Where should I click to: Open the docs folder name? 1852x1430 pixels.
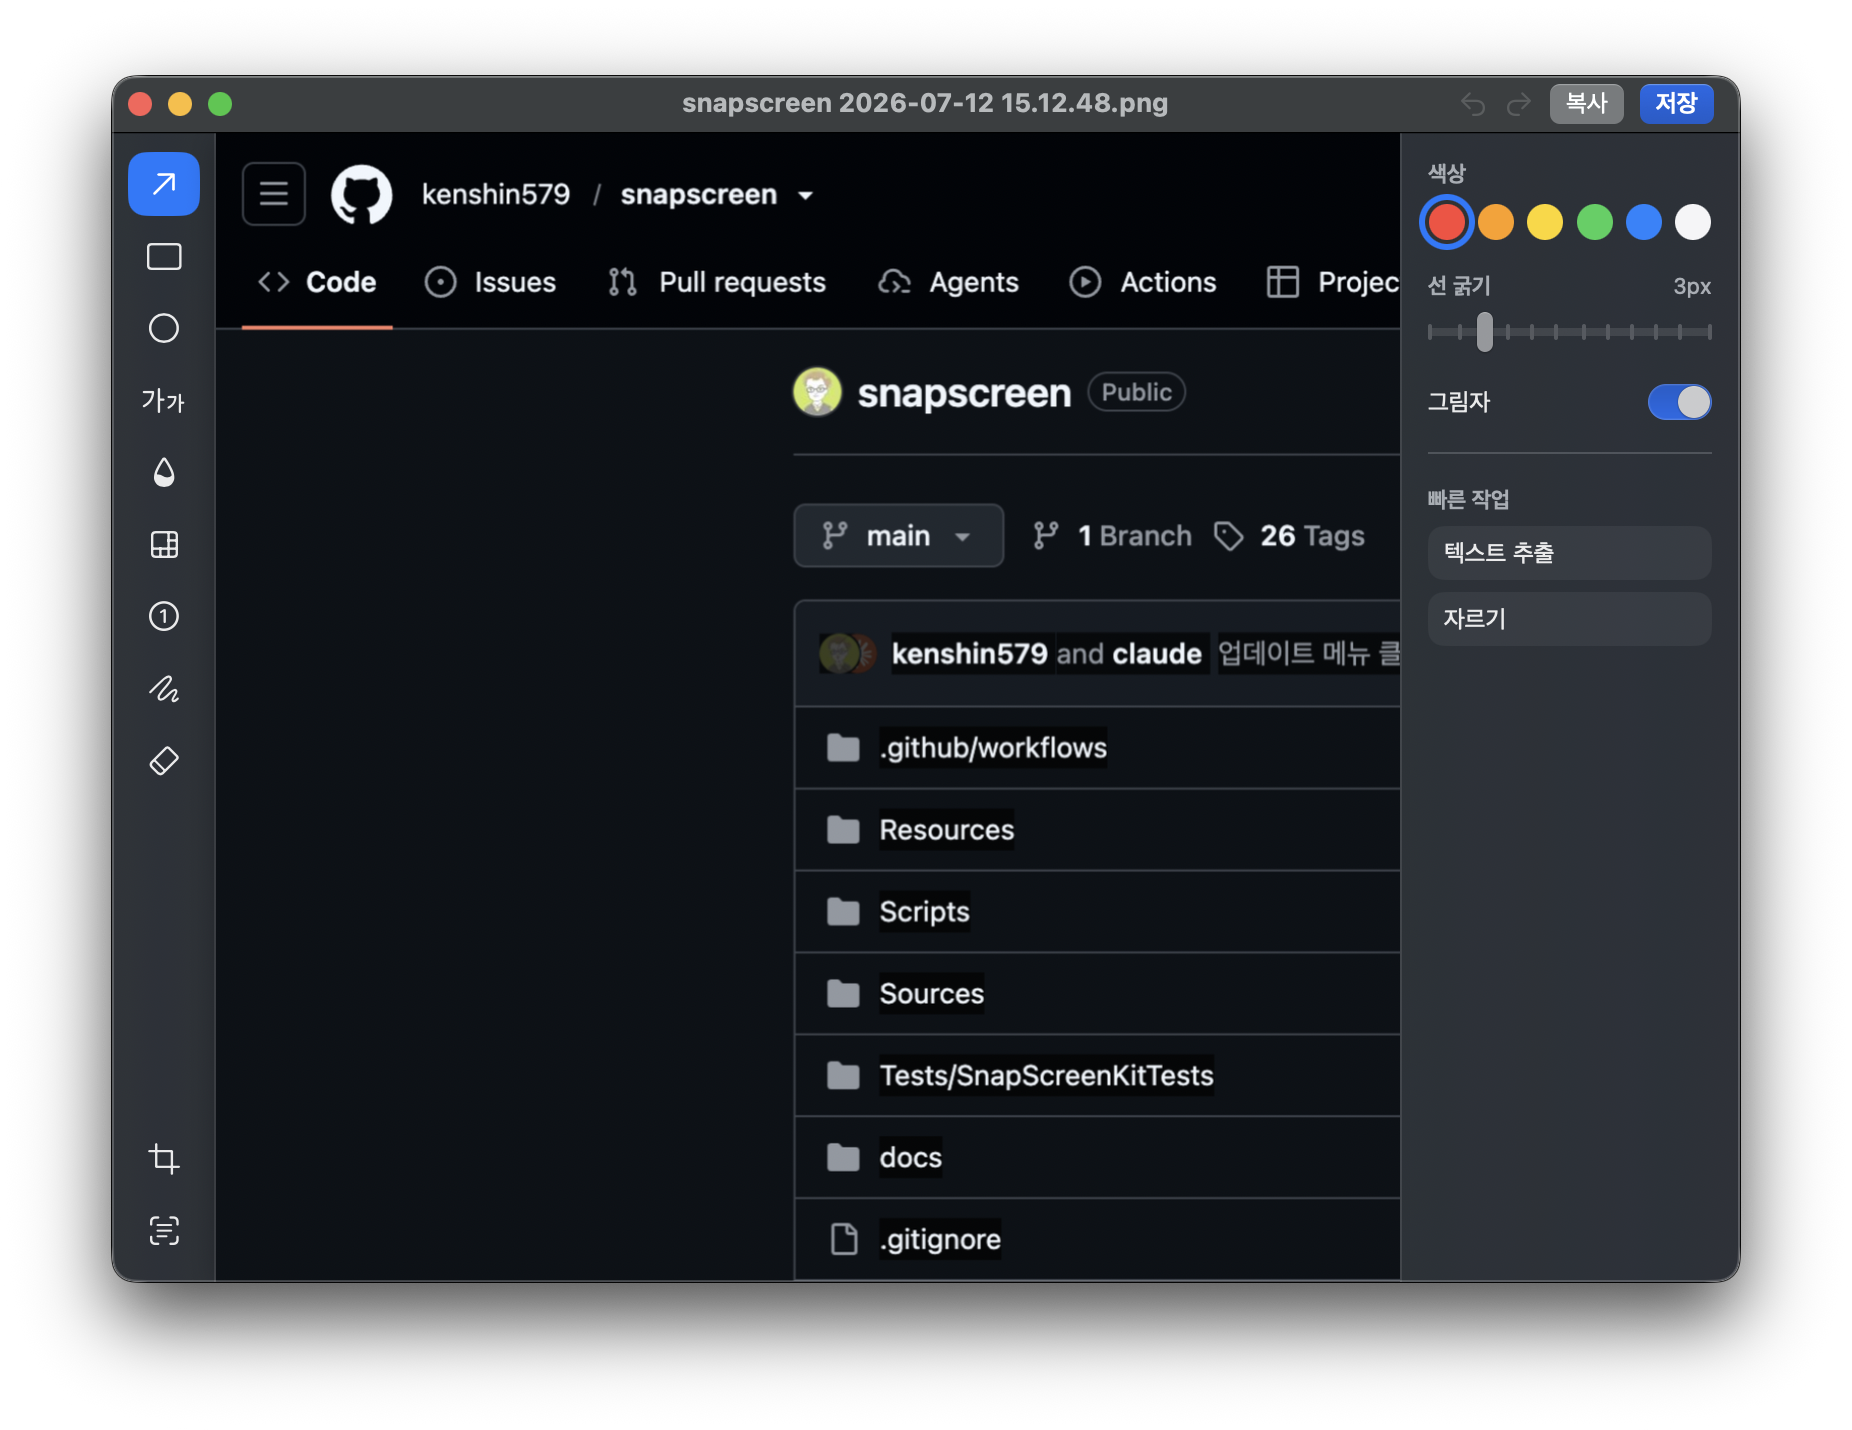tap(910, 1158)
